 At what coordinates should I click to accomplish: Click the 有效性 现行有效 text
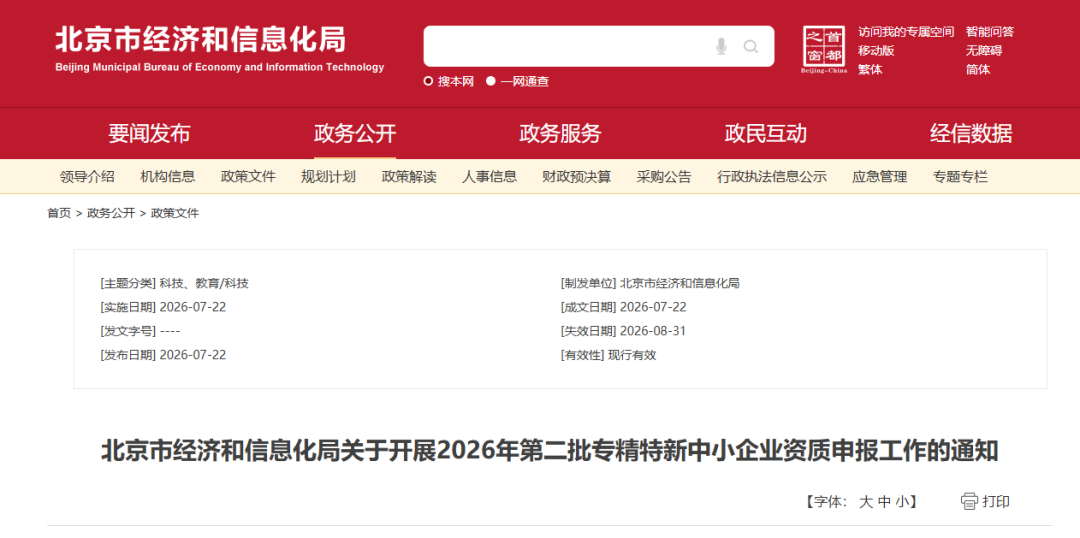tap(608, 355)
